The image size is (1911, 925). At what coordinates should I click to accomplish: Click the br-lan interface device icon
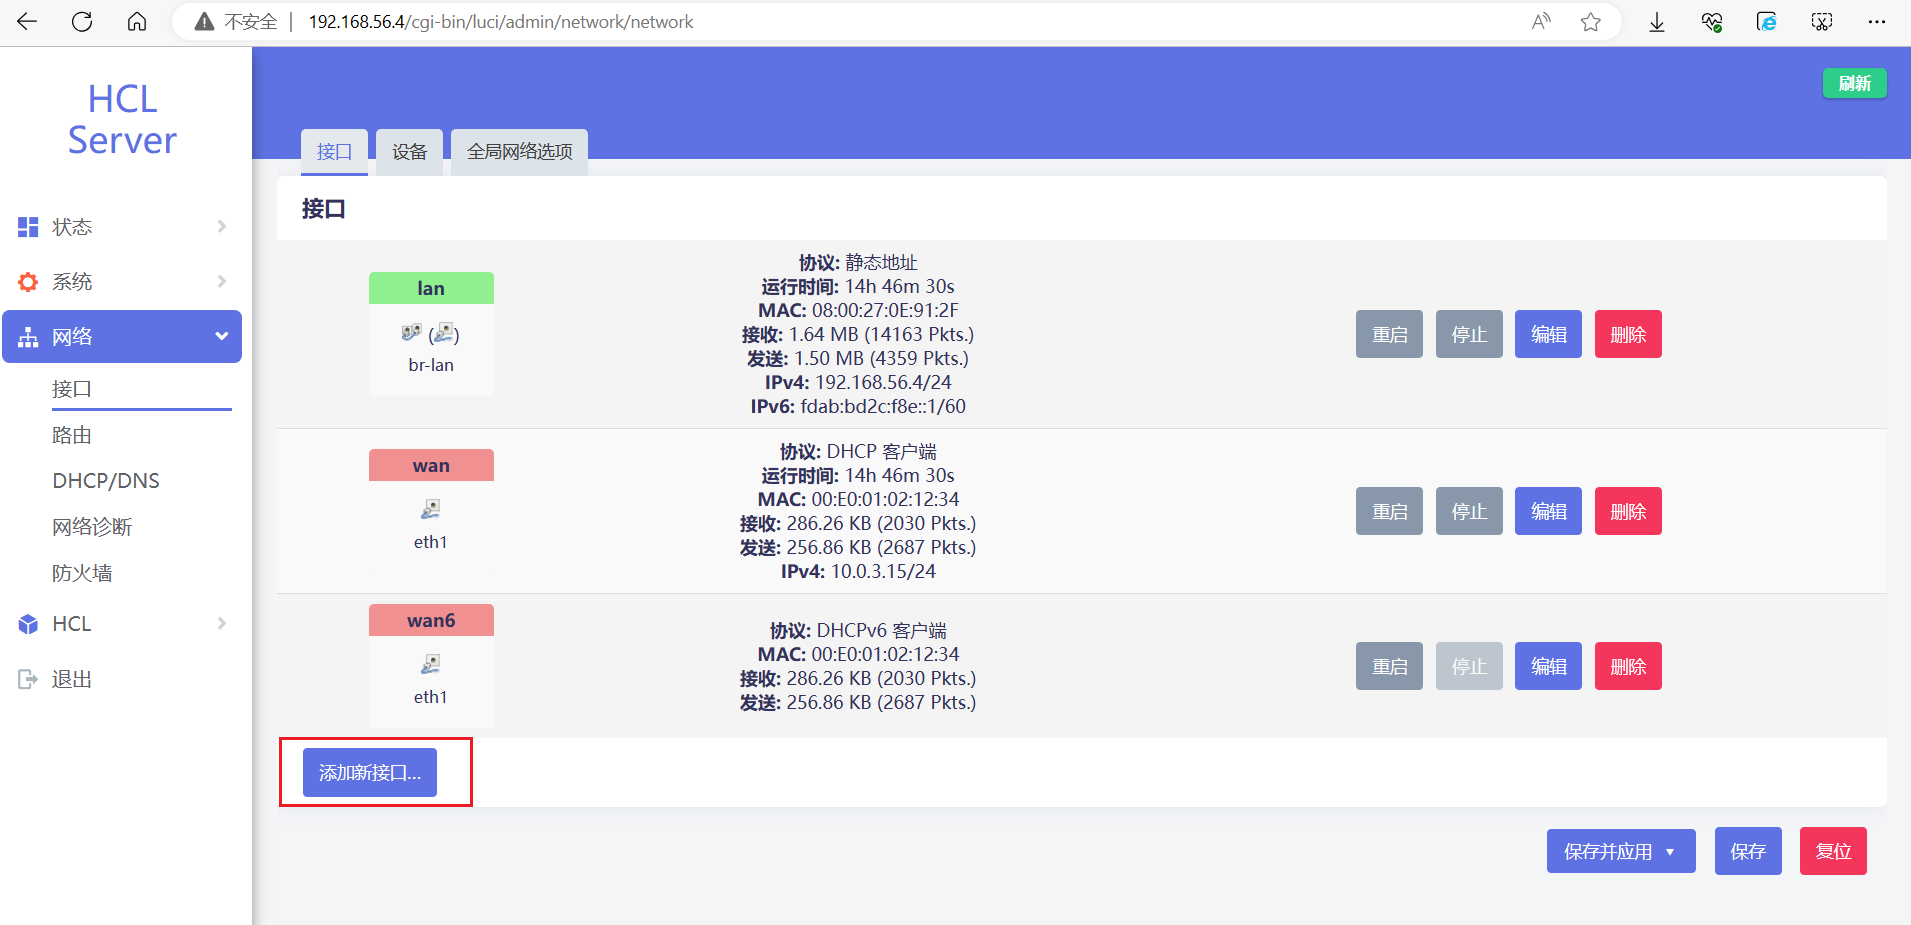412,330
